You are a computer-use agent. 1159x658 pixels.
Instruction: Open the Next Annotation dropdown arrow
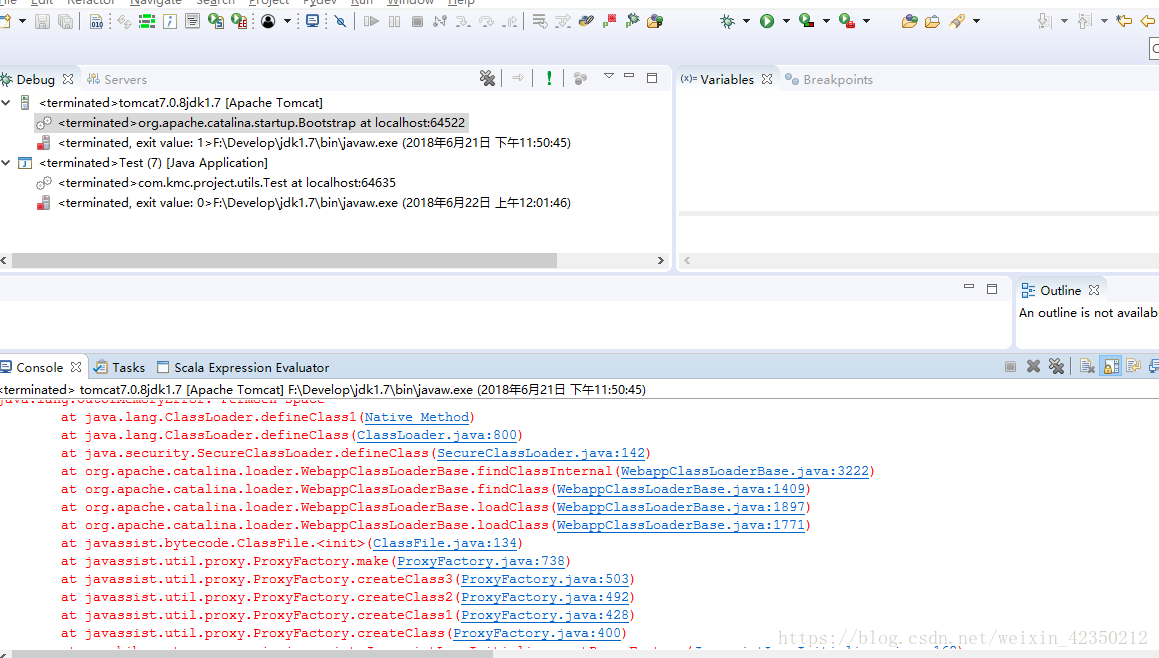pos(1064,21)
